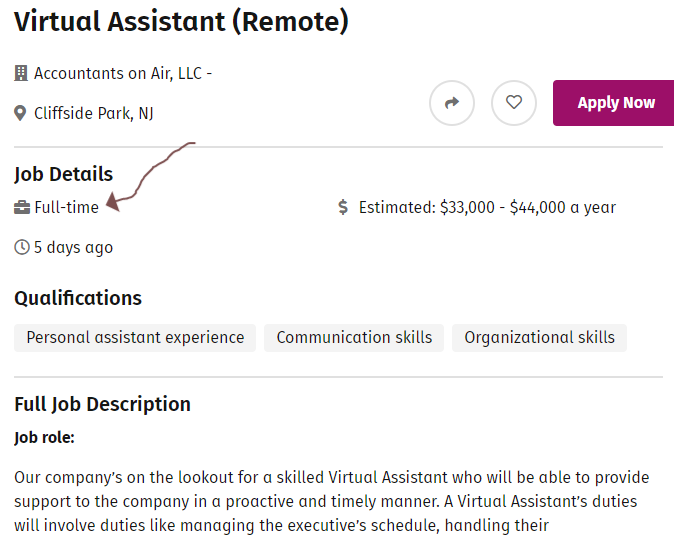Image resolution: width=674 pixels, height=535 pixels.
Task: Click the Full-time job type label
Action: [66, 208]
